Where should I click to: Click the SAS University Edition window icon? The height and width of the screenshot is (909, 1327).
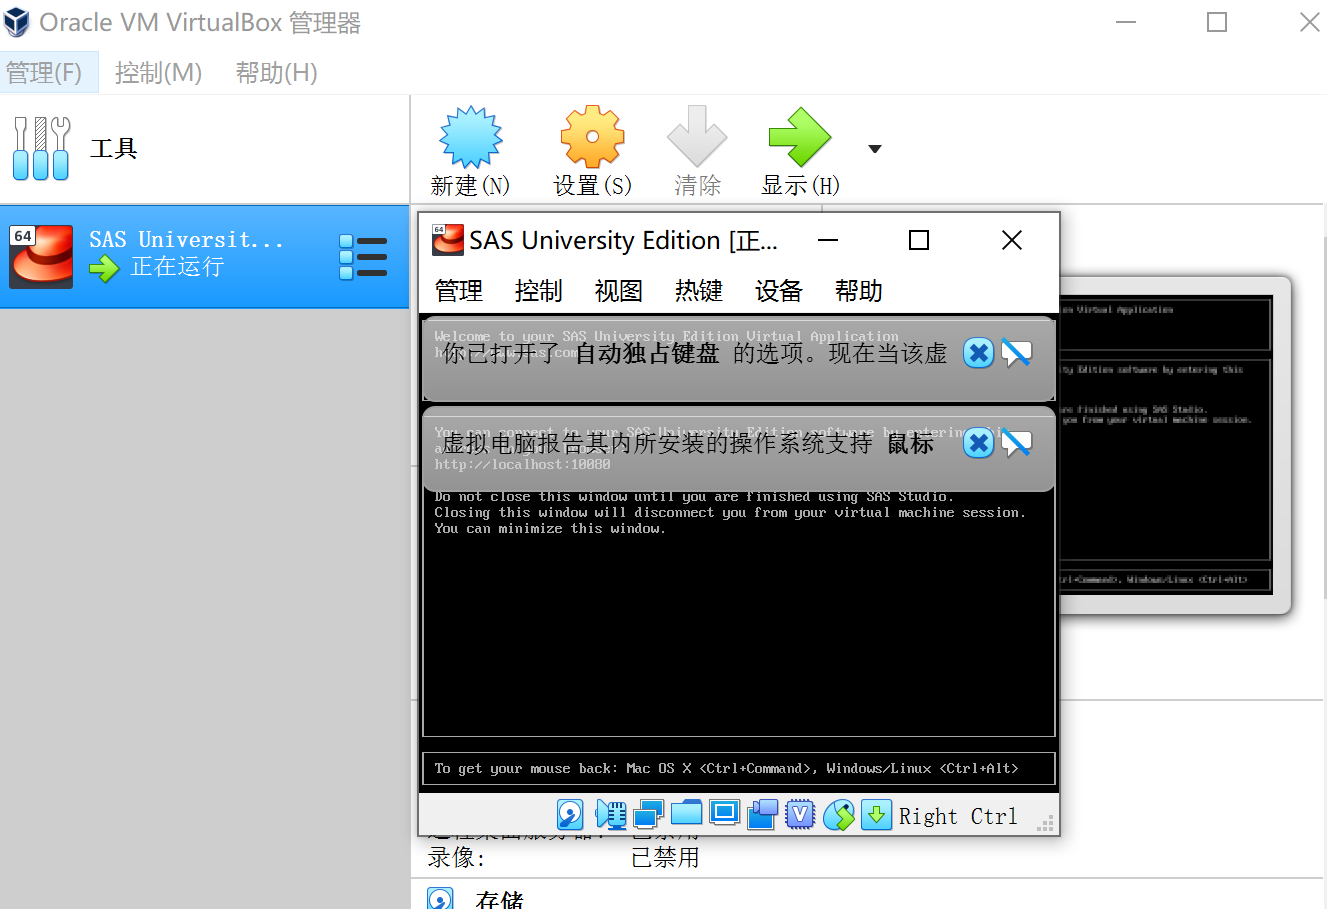pyautogui.click(x=448, y=240)
